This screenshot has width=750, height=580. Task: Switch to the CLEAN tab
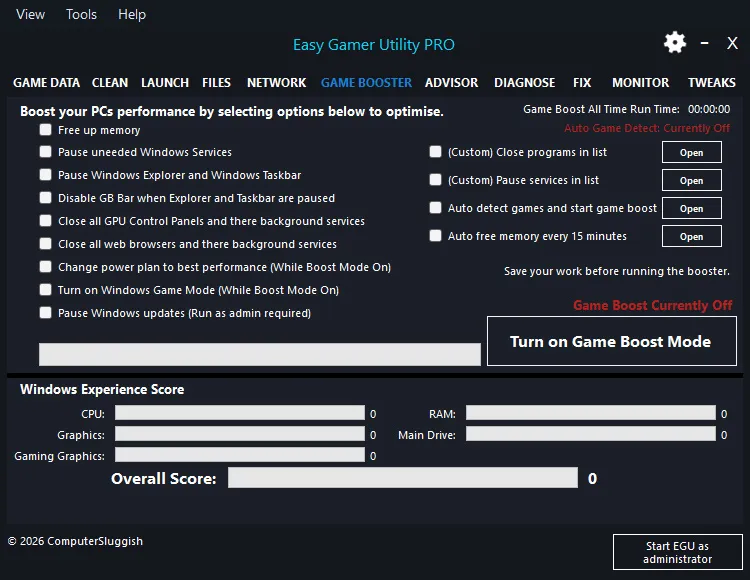pos(110,83)
